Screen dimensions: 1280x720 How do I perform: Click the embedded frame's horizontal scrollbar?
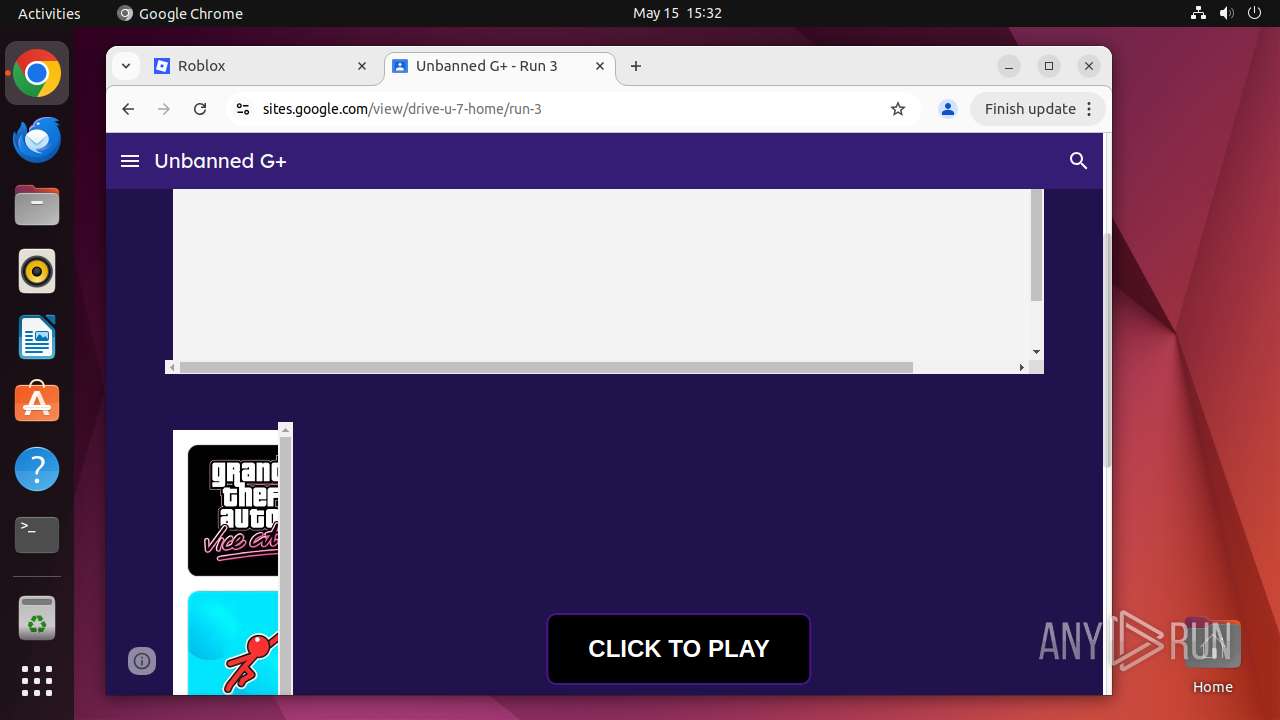coord(546,367)
